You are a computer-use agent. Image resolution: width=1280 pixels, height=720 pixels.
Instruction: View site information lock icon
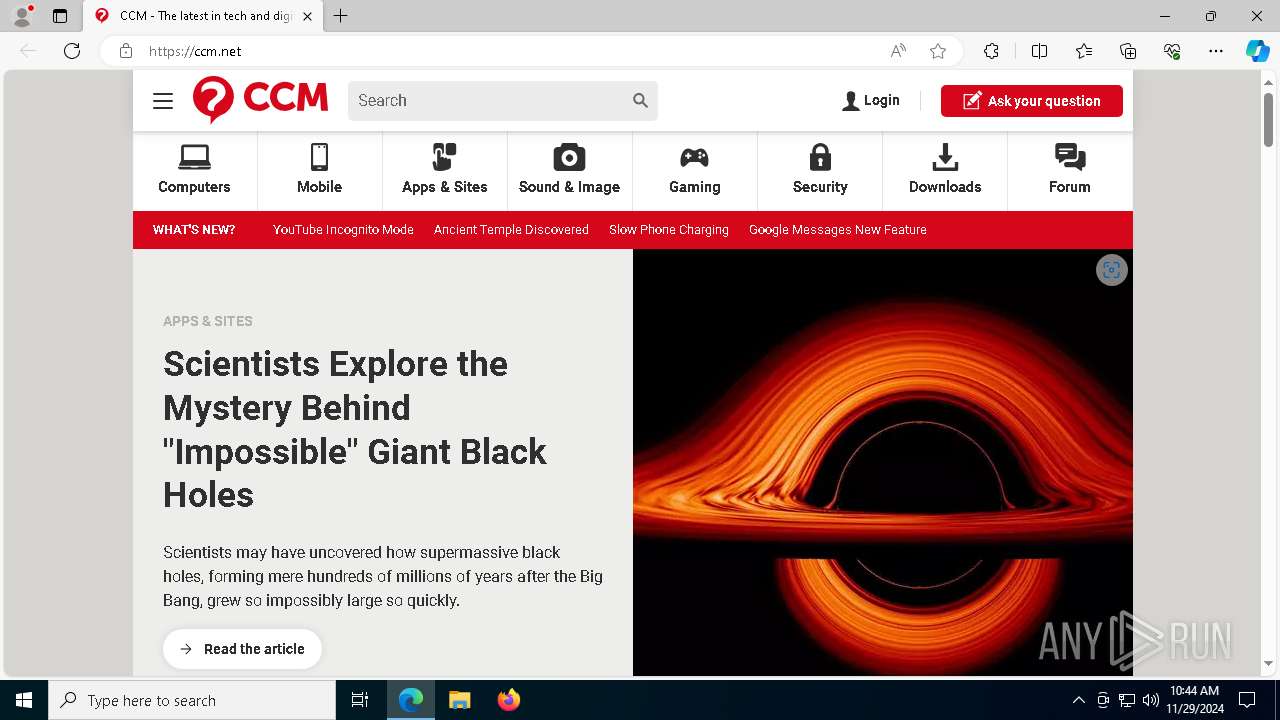(x=126, y=51)
